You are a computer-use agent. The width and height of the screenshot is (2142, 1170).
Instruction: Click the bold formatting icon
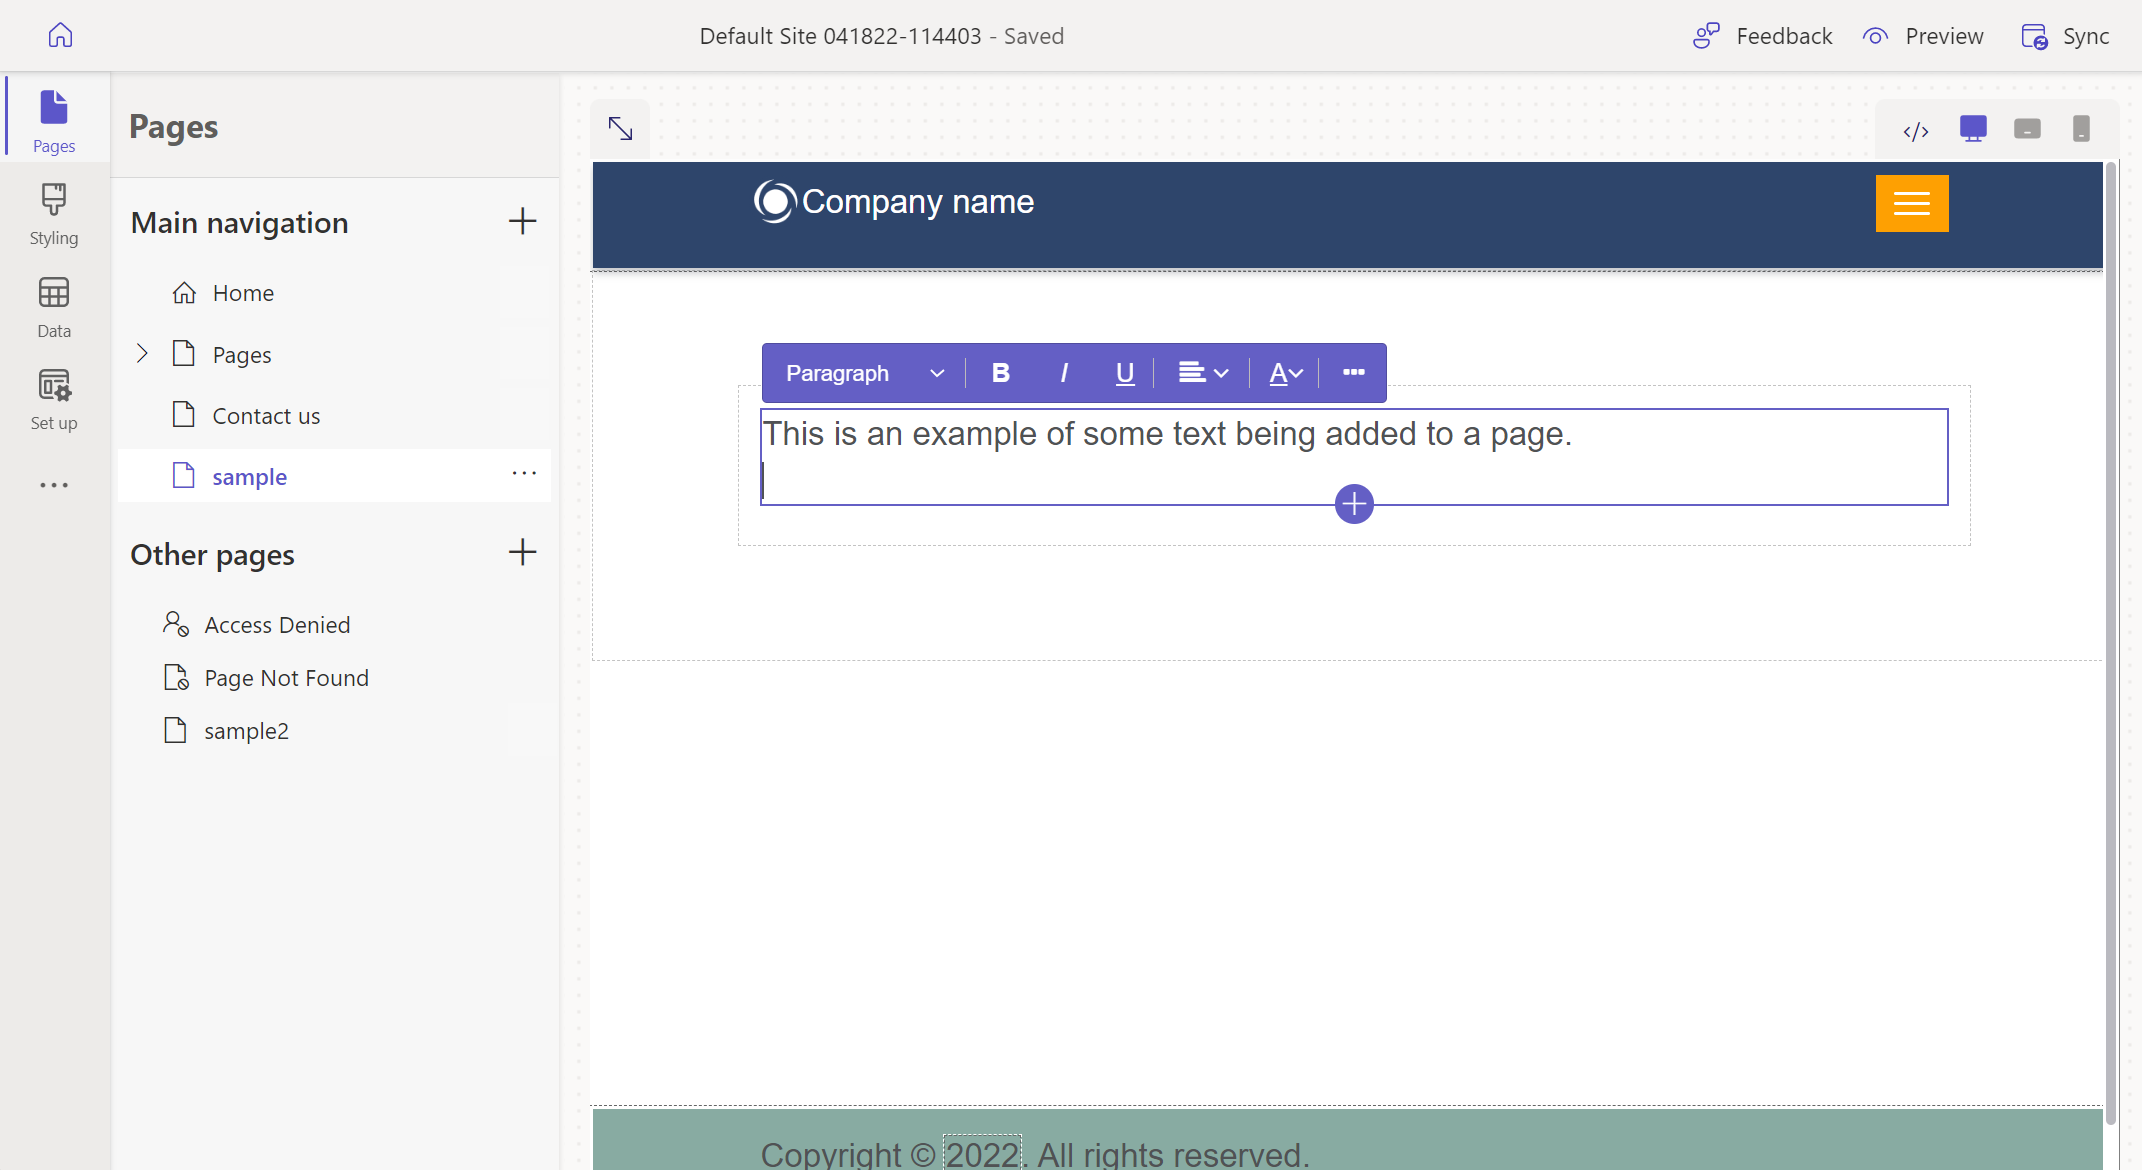pos(1001,372)
